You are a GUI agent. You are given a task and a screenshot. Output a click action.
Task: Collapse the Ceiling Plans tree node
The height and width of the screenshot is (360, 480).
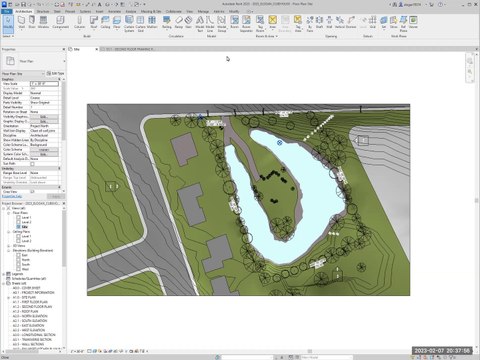[x=9, y=231]
